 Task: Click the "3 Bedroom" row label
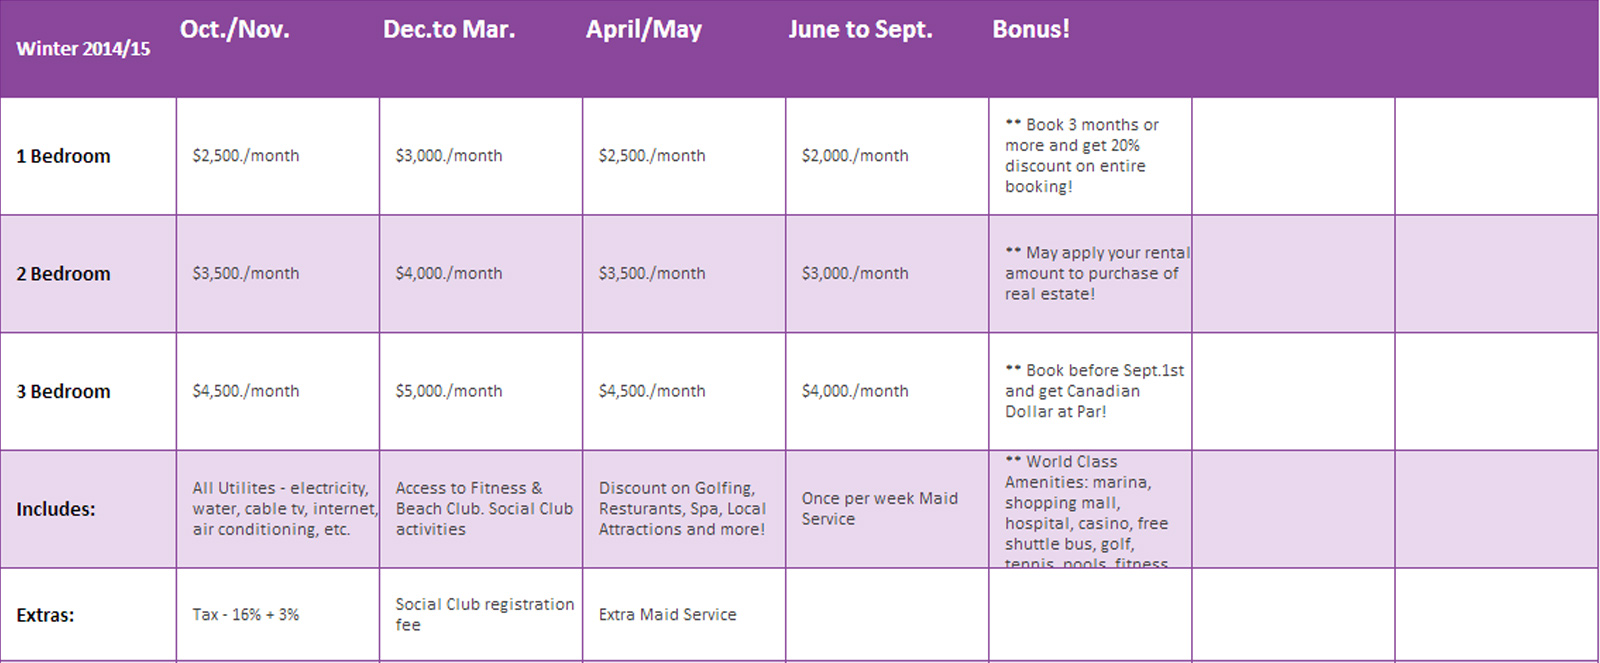(x=64, y=391)
